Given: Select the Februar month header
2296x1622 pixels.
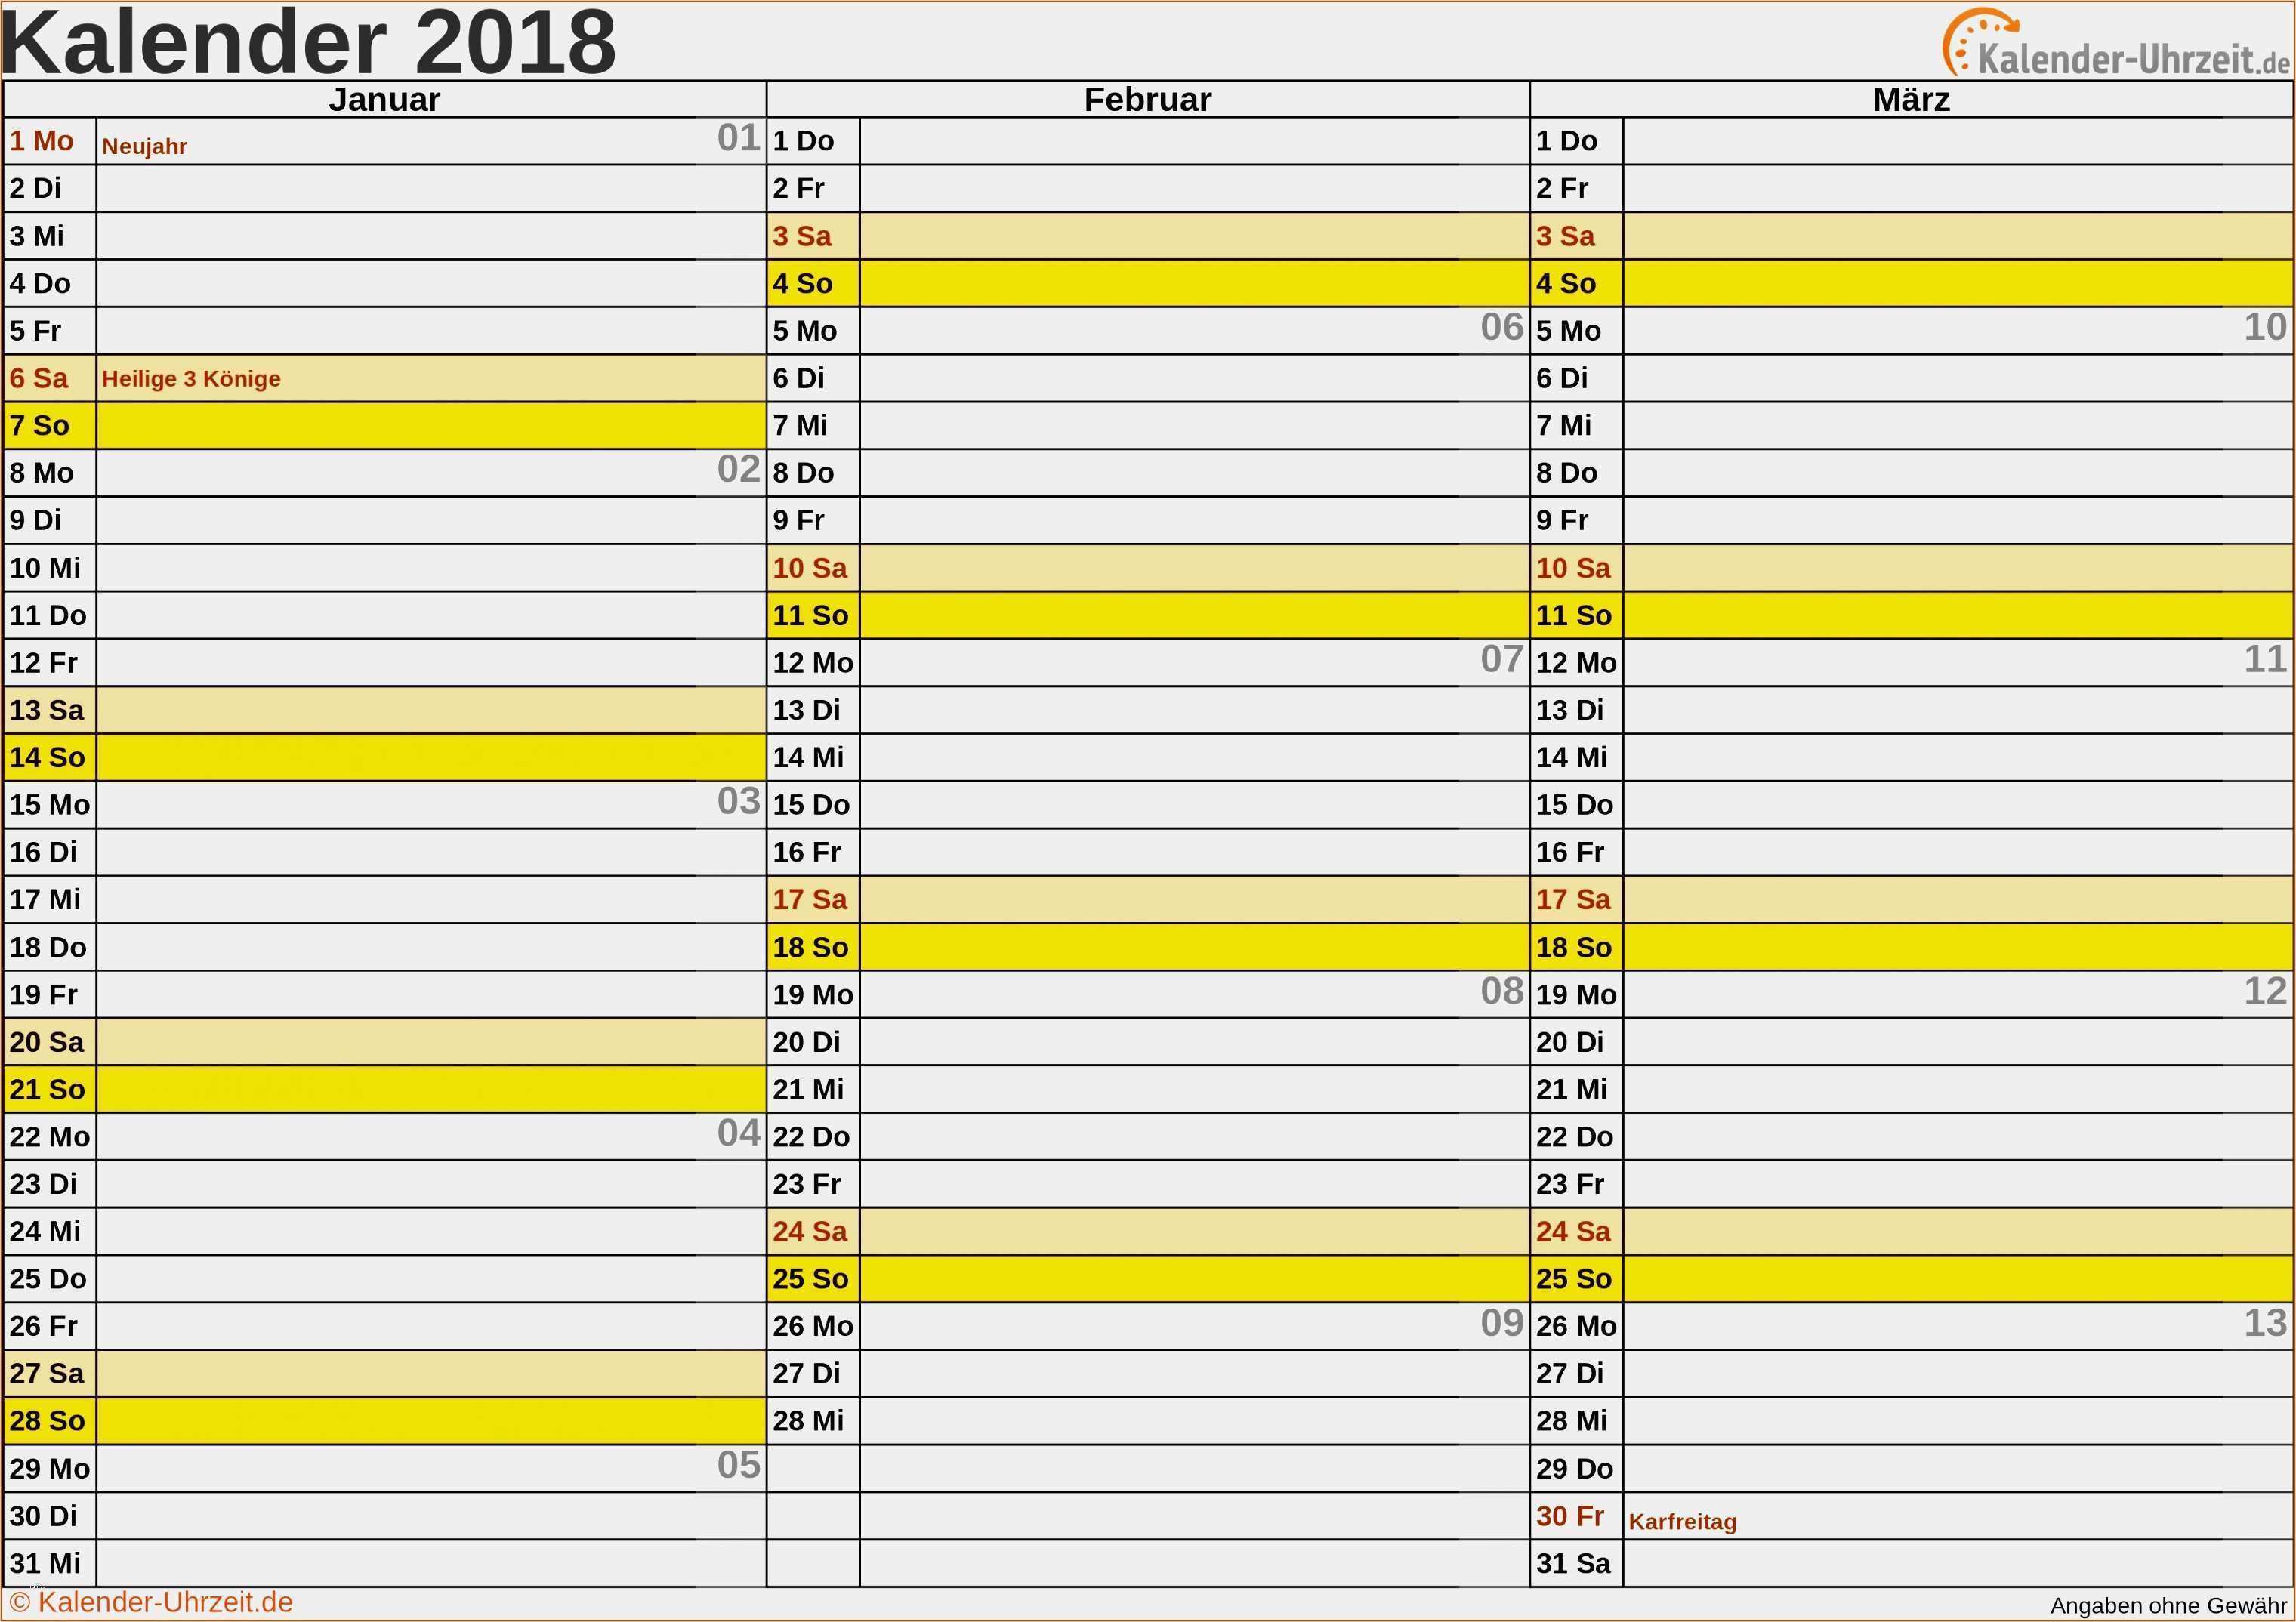Looking at the screenshot, I should pyautogui.click(x=1147, y=100).
